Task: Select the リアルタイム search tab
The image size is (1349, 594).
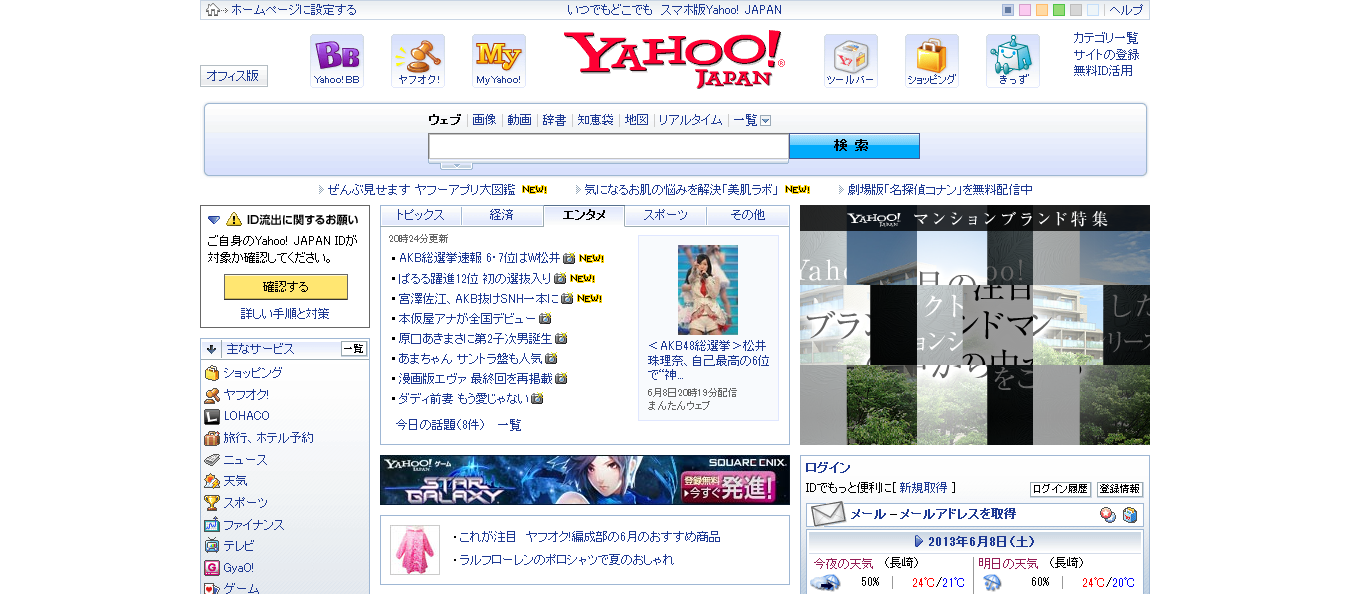Action: click(x=690, y=120)
